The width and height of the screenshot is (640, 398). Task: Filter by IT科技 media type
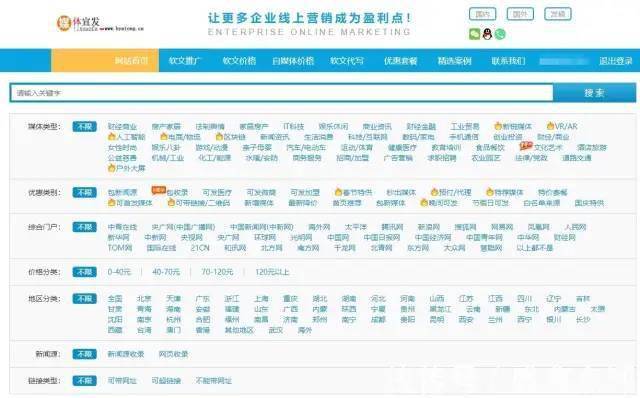coord(294,126)
